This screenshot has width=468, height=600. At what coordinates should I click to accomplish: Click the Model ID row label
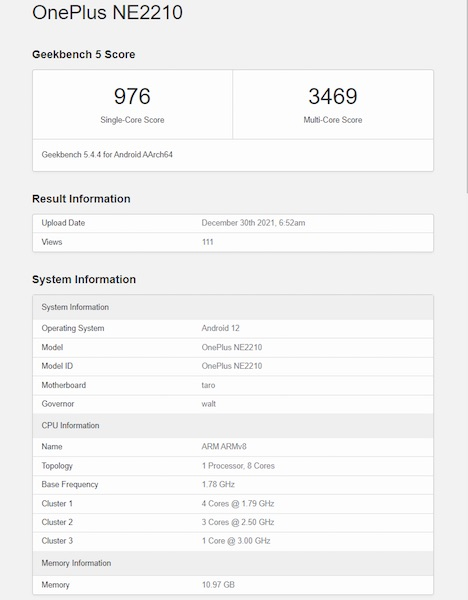(x=57, y=366)
